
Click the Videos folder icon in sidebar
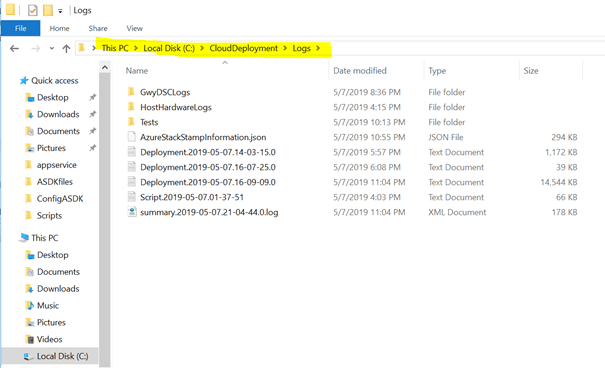pos(30,339)
